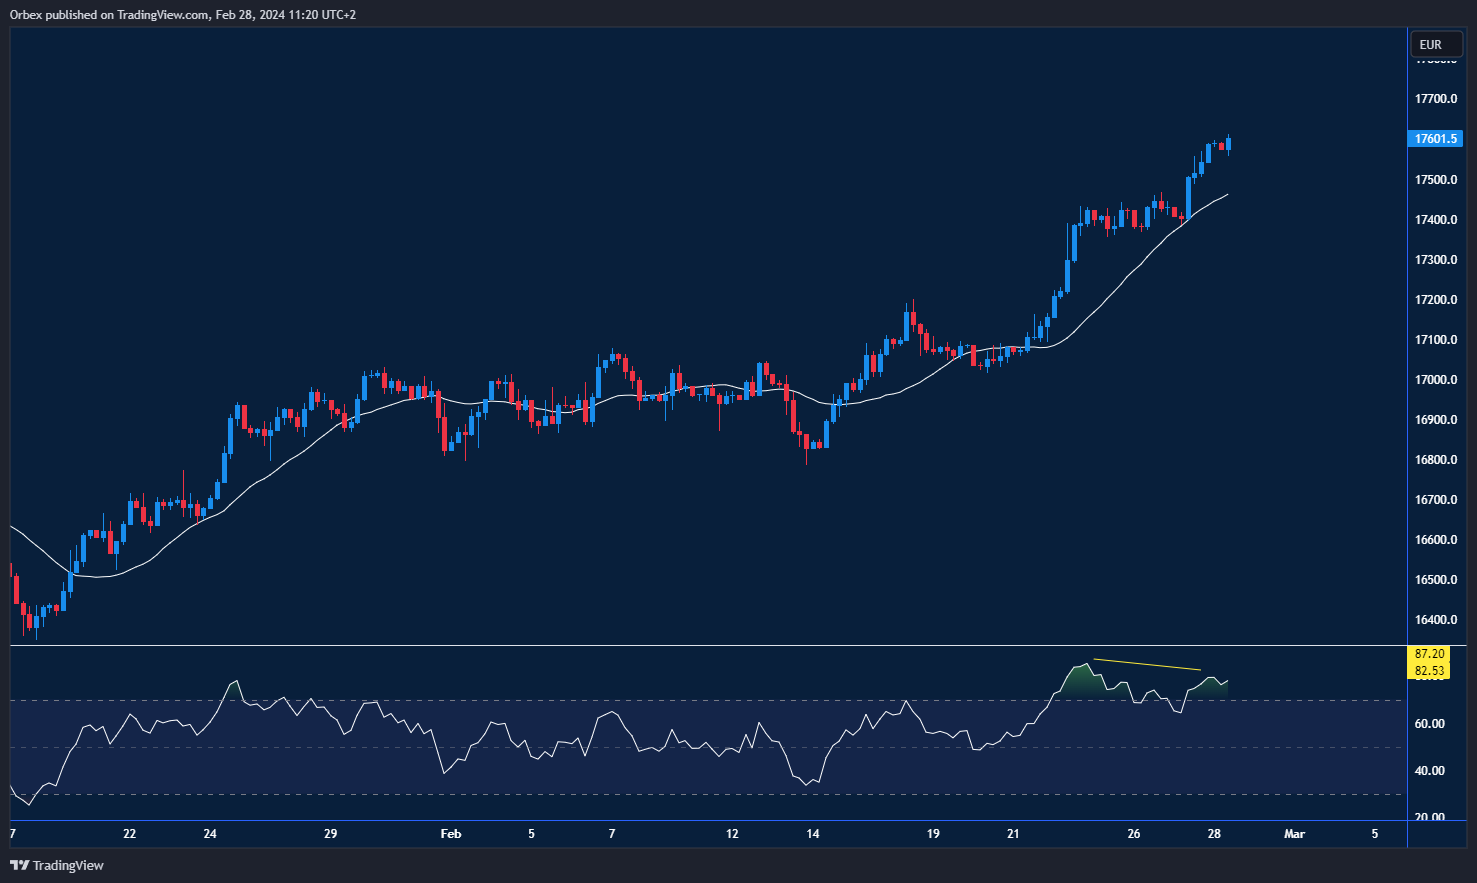
Task: Select the green overbought RSI shaded peak
Action: click(1082, 683)
